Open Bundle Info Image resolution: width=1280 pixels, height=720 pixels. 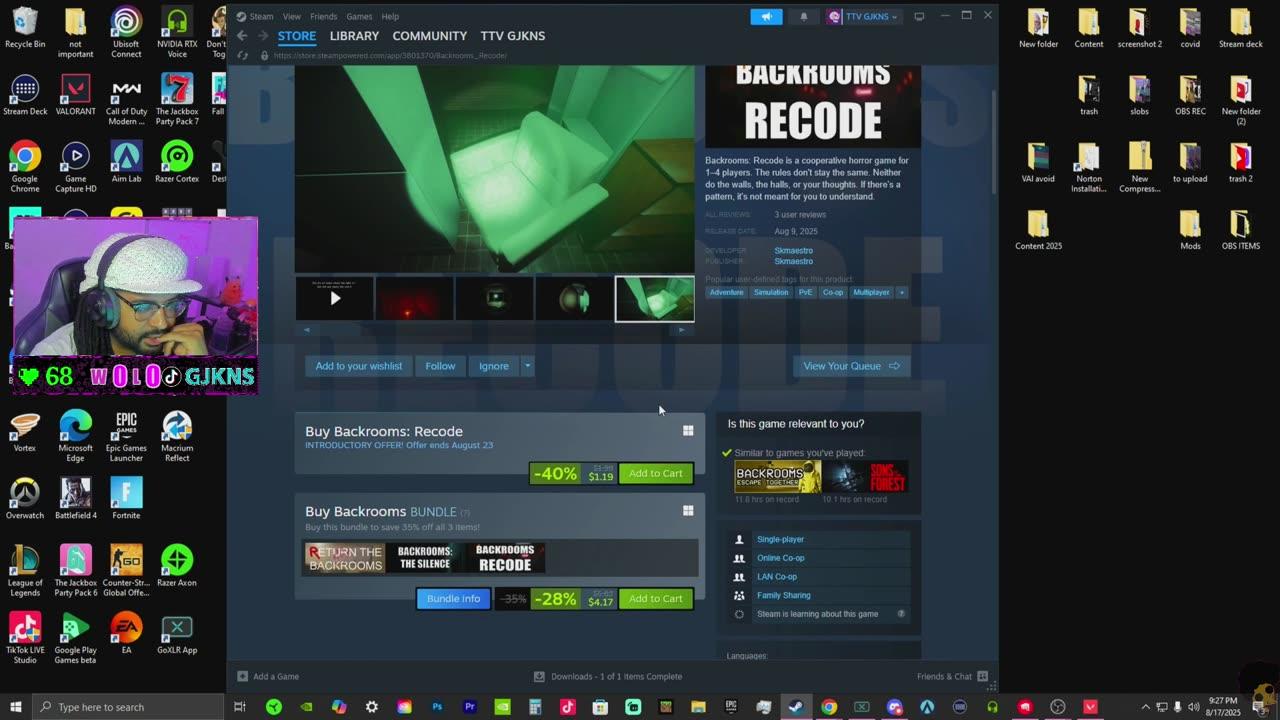pyautogui.click(x=453, y=599)
